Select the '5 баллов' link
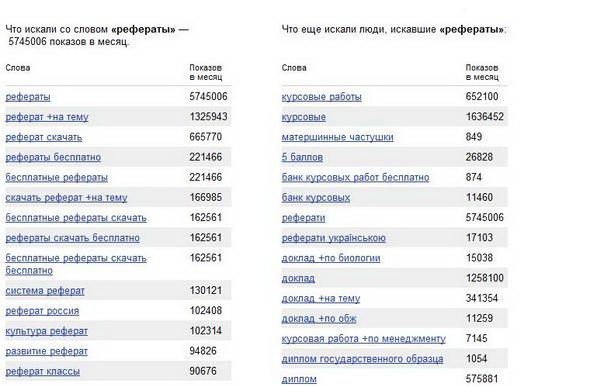The height and width of the screenshot is (387, 590). pos(302,157)
